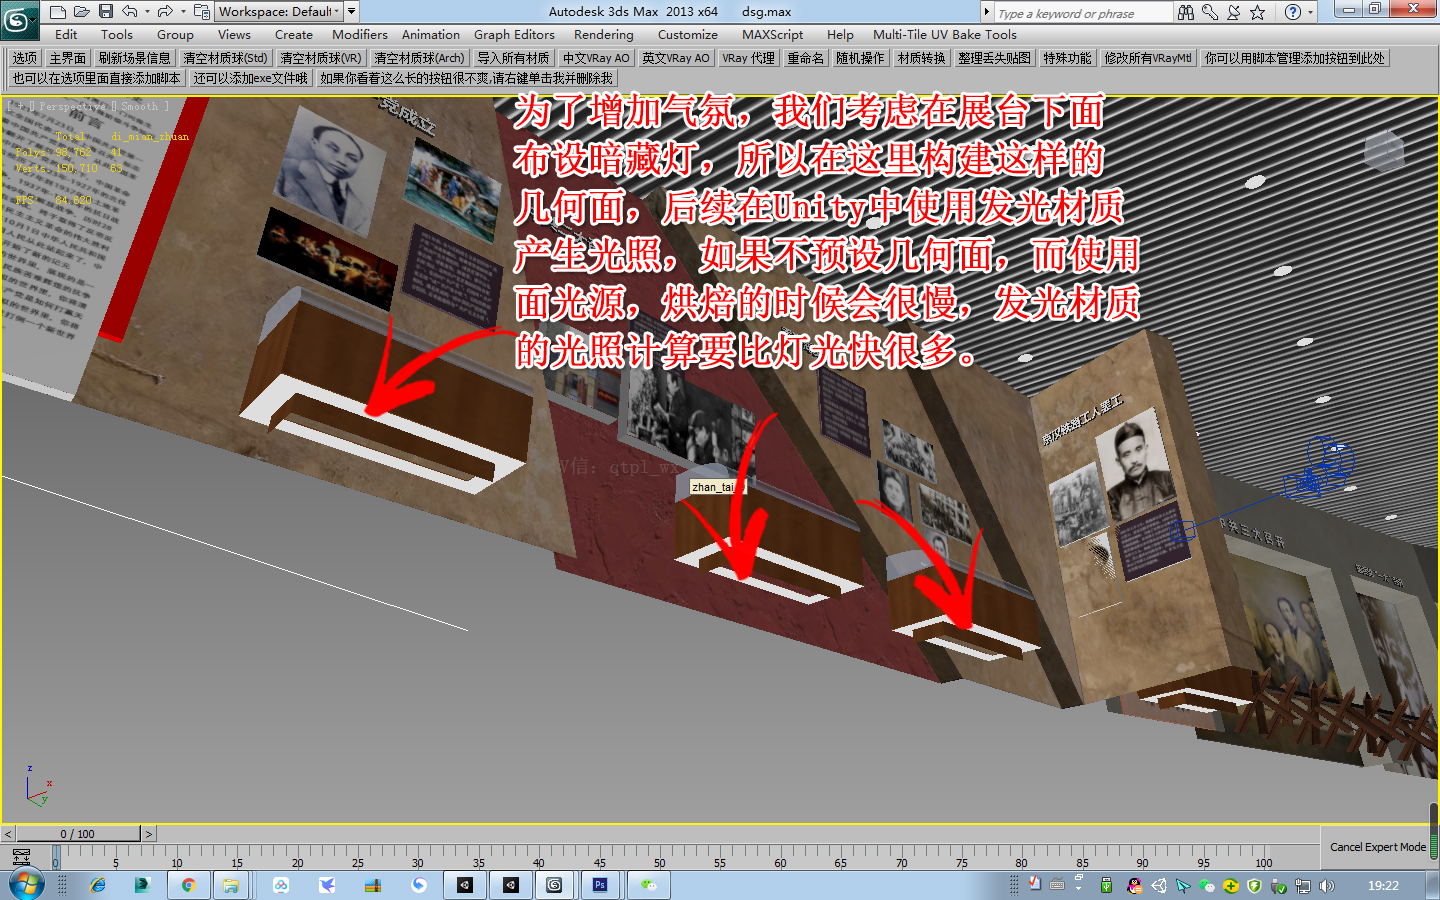
Task: Click the VRay 代理 button
Action: (x=749, y=58)
